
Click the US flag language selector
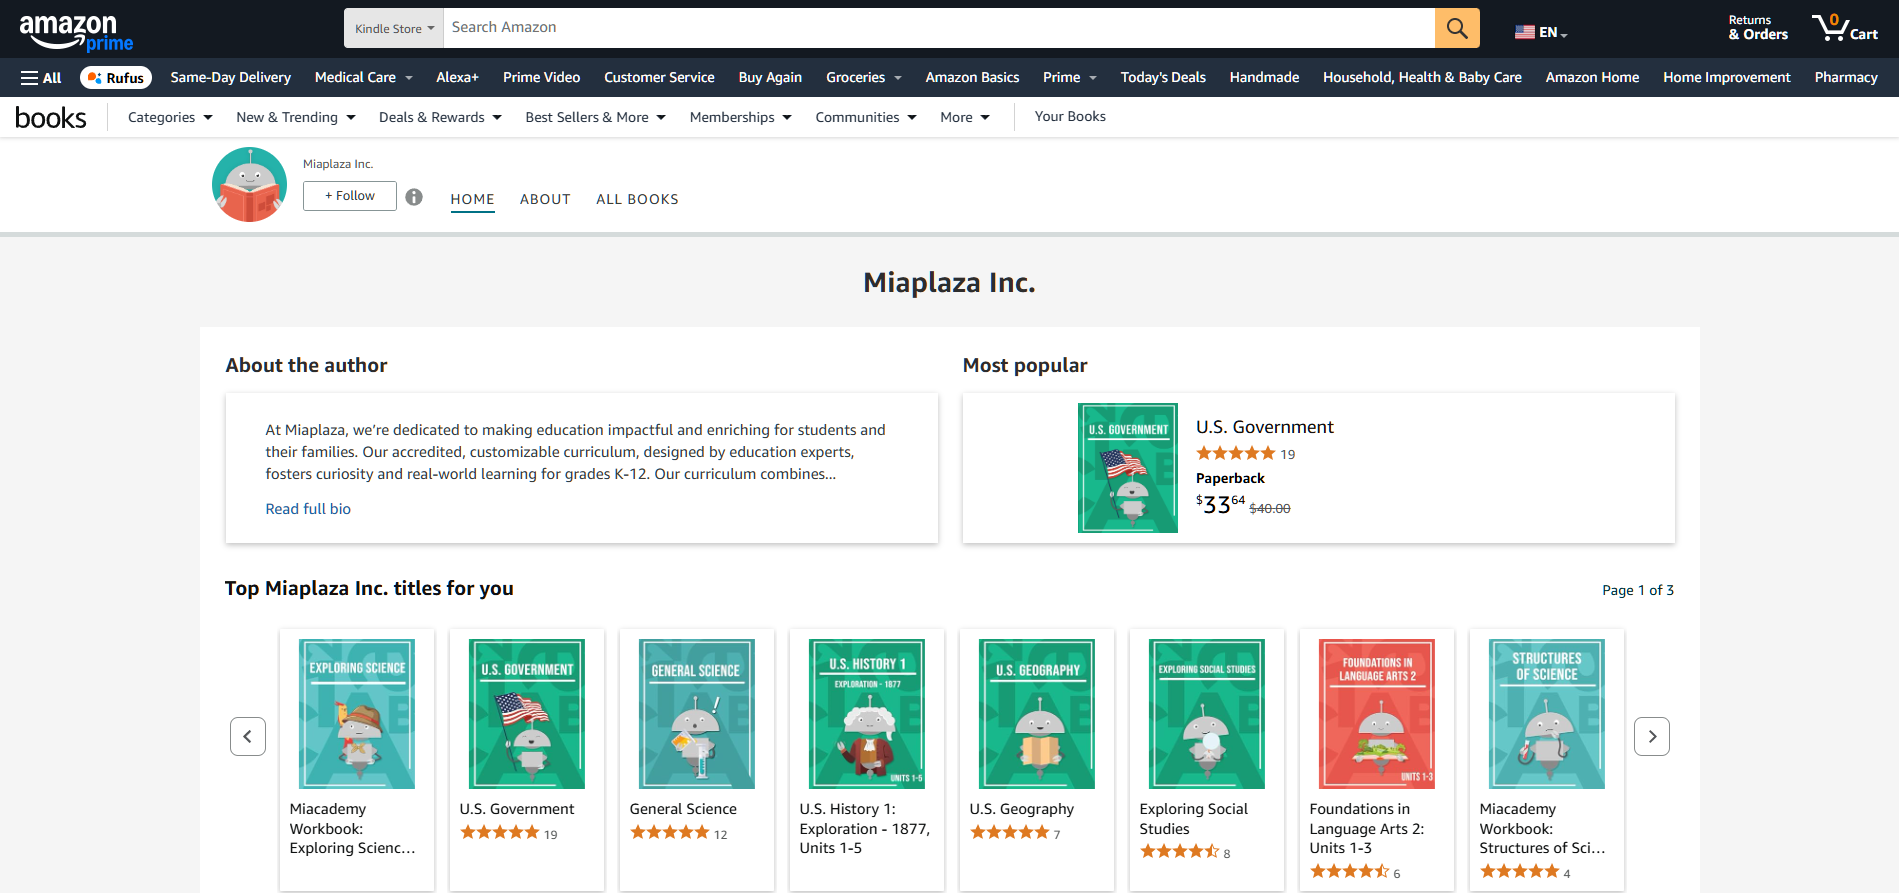click(1541, 32)
